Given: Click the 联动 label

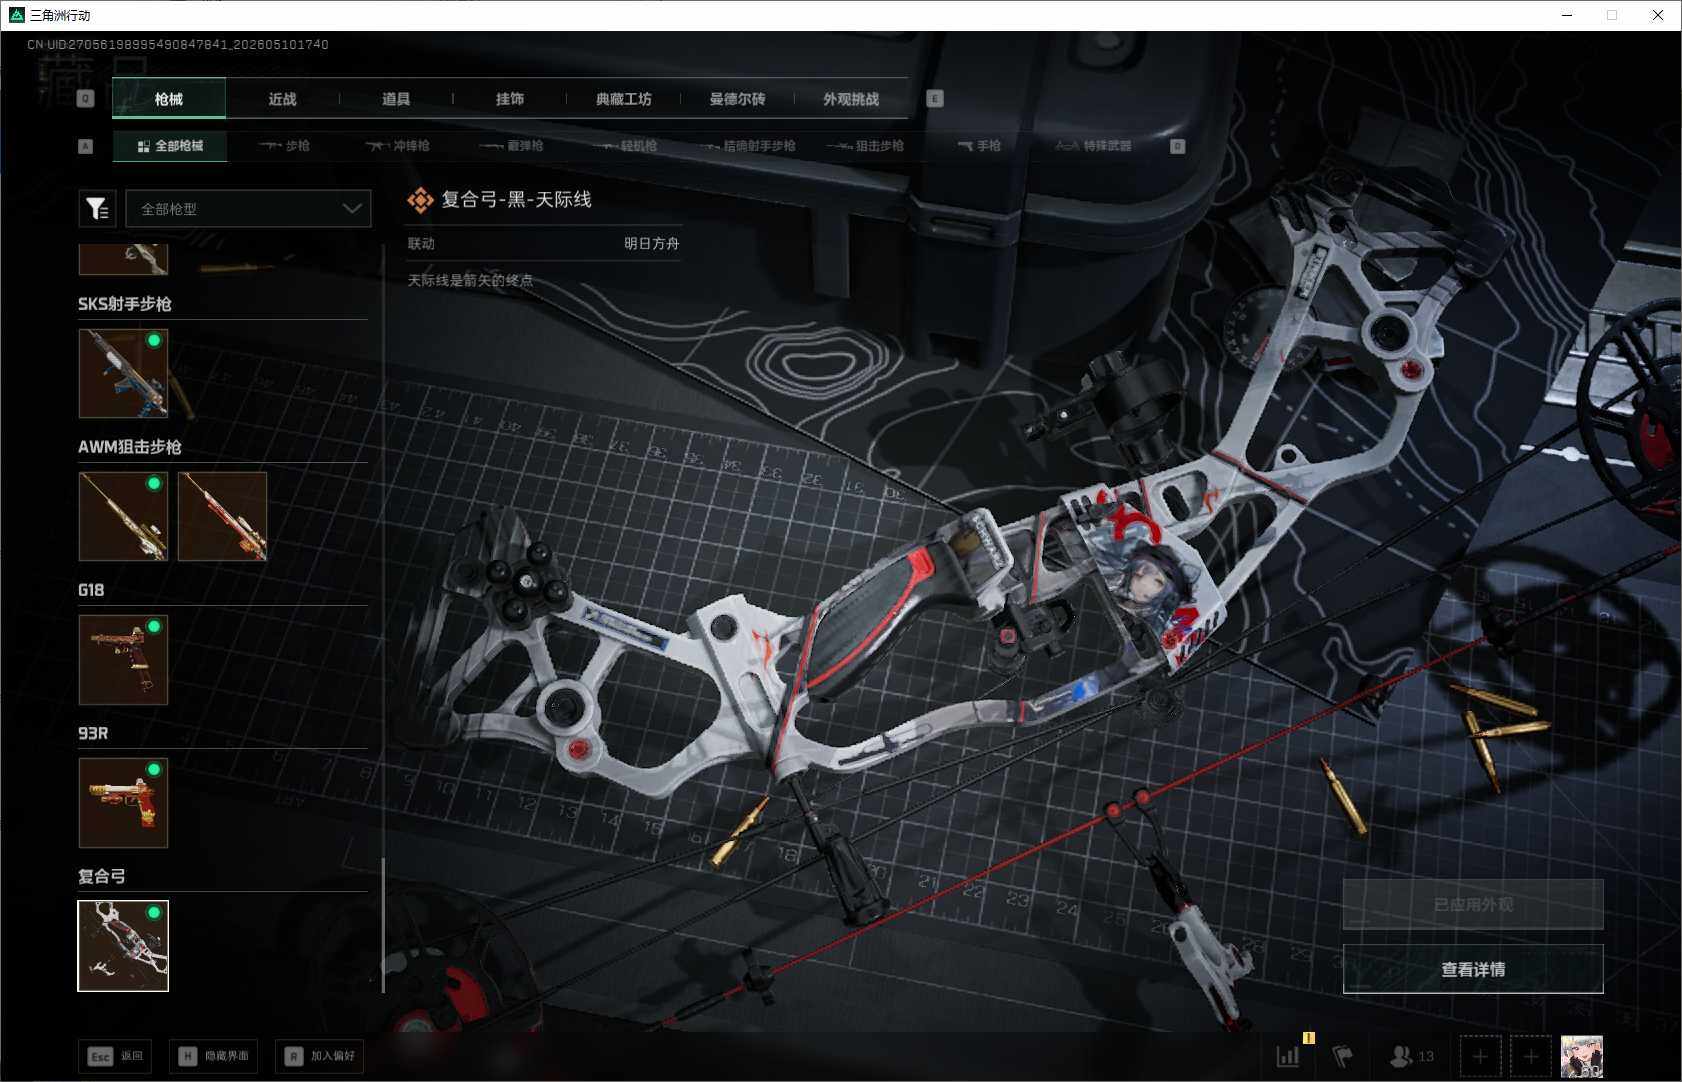Looking at the screenshot, I should pos(421,243).
